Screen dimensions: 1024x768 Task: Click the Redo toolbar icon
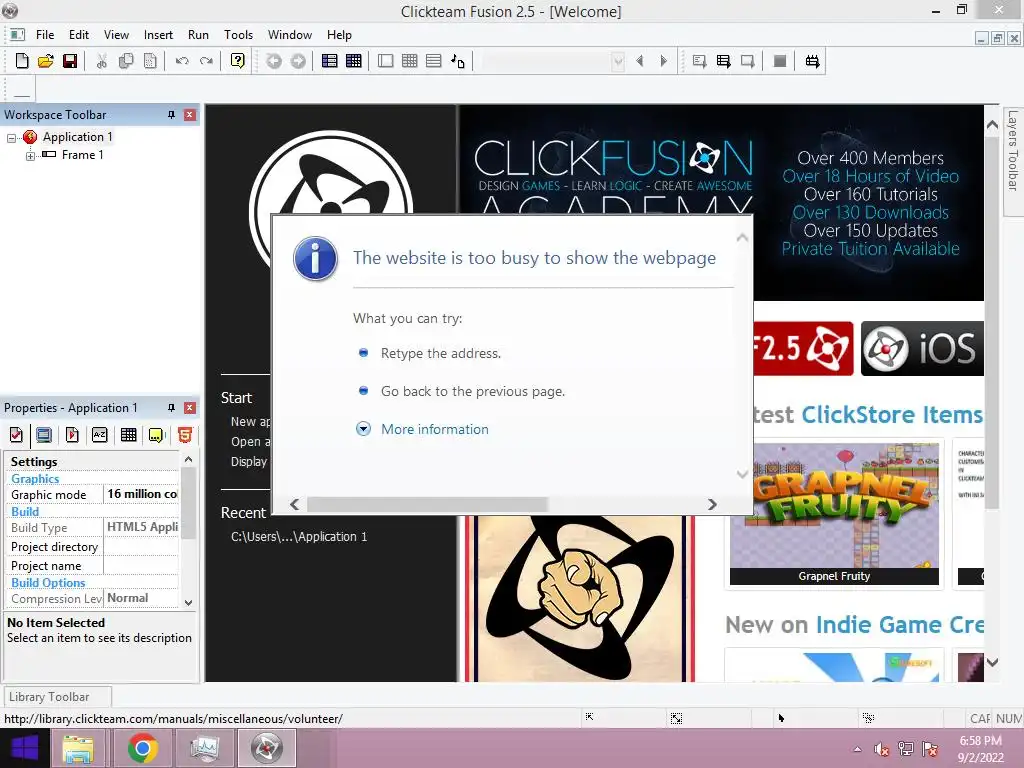click(206, 61)
